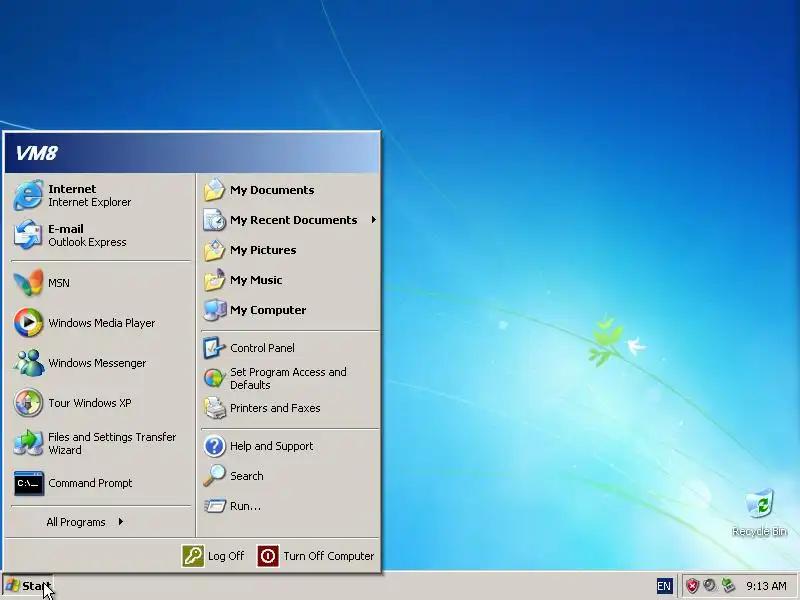Select the Recycle Bin desktop icon
Viewport: 800px width, 600px height.
[759, 504]
